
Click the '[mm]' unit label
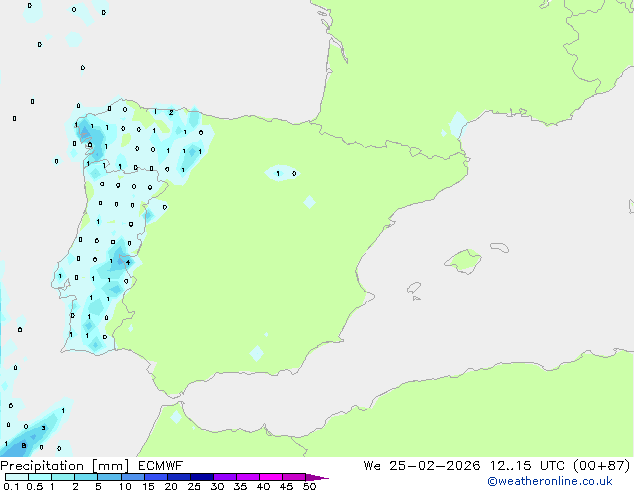pyautogui.click(x=110, y=466)
